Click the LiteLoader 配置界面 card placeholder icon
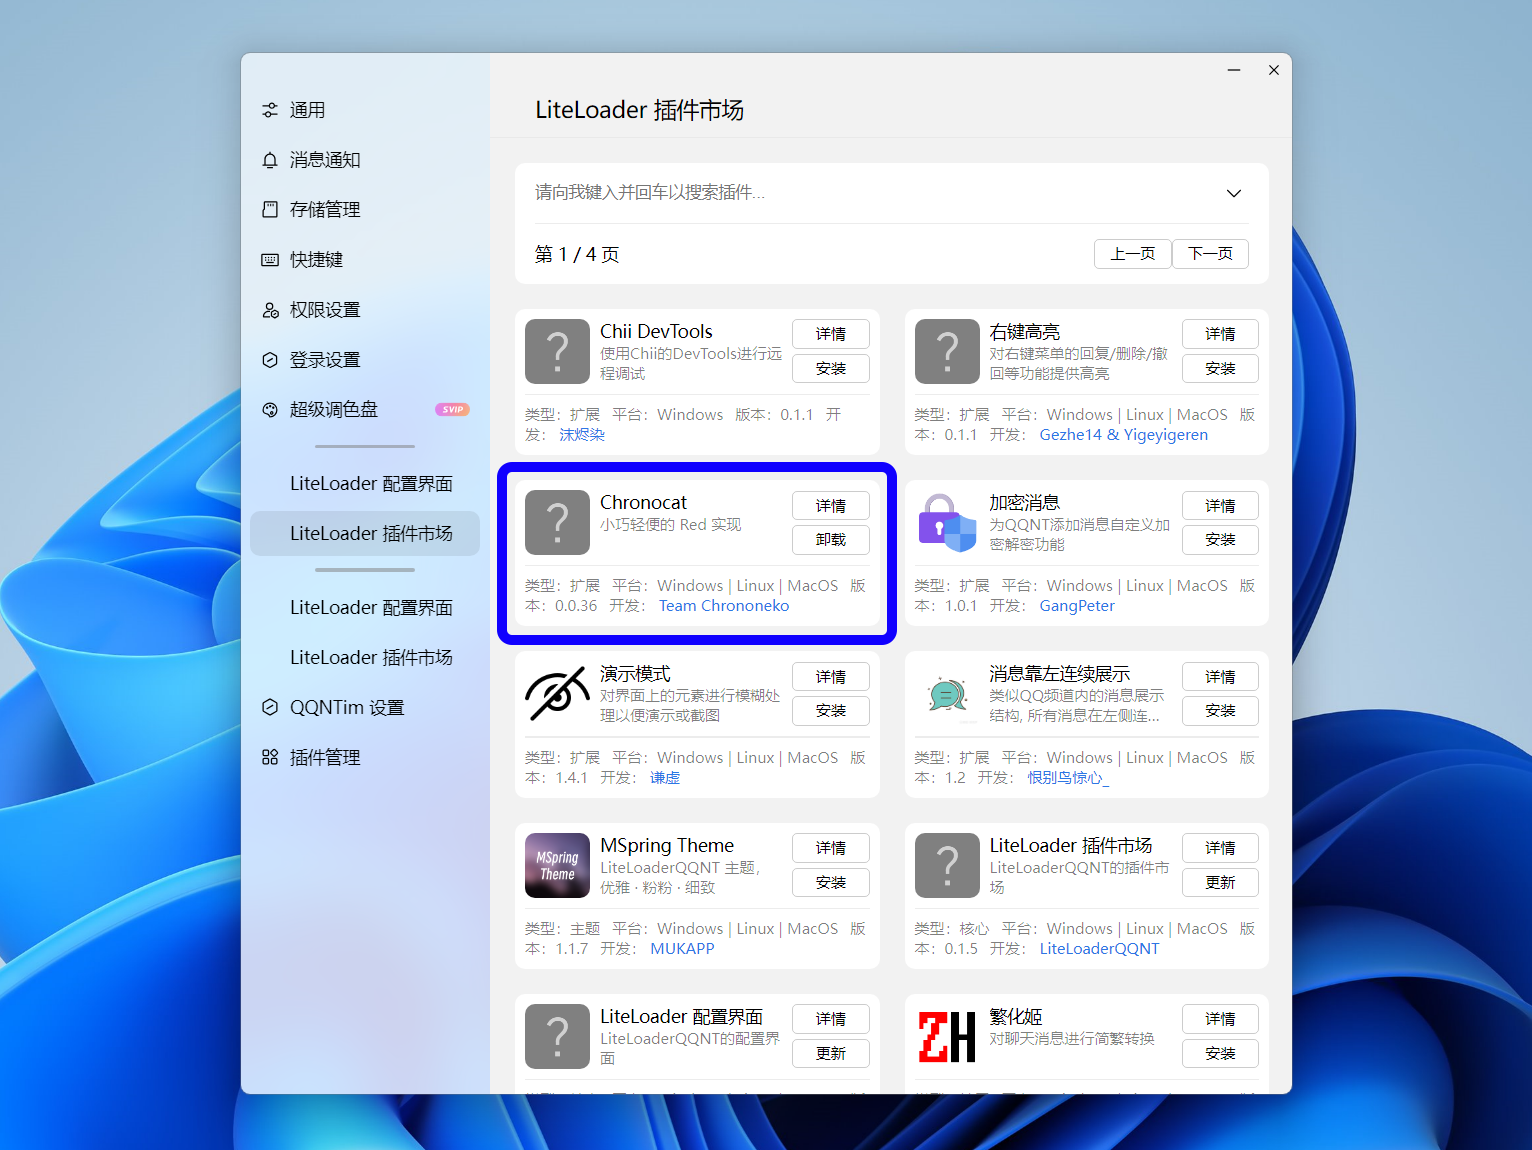 coord(557,1036)
